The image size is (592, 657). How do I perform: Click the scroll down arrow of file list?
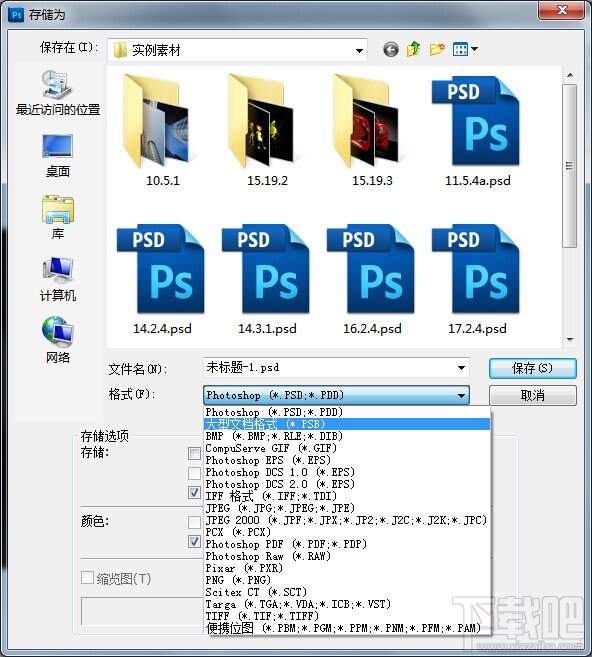[x=570, y=340]
